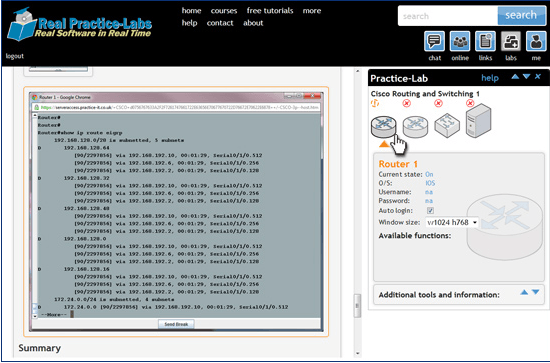The height and width of the screenshot is (363, 550).
Task: Click the terminal window address bar
Action: (176, 107)
